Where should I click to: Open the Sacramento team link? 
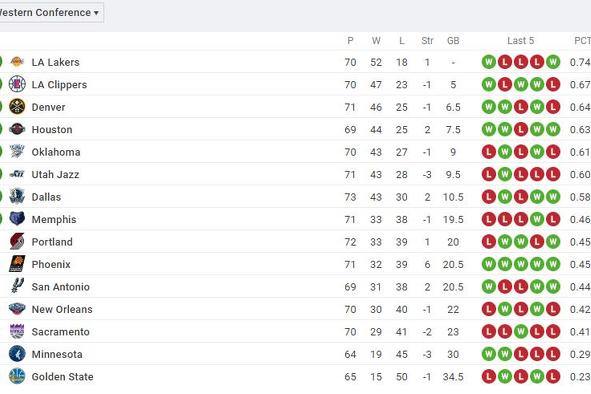coord(61,332)
